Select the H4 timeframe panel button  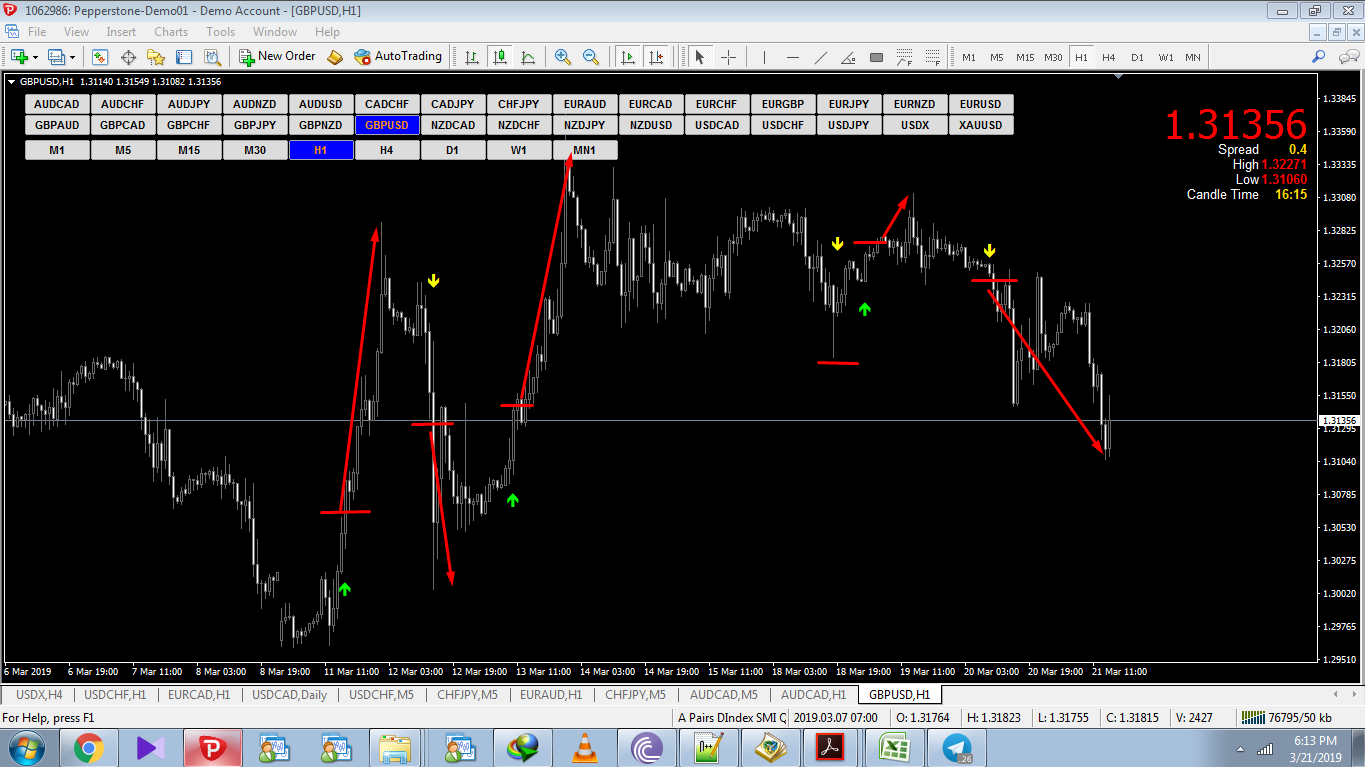pos(387,150)
